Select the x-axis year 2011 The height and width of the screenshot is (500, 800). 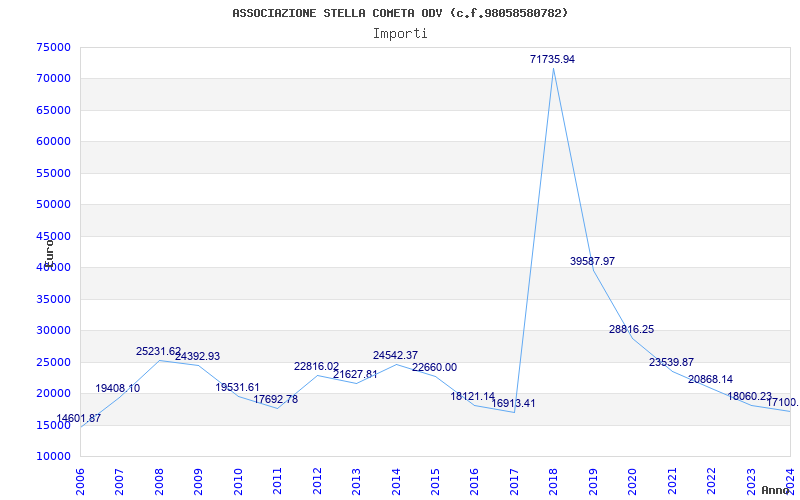[277, 481]
